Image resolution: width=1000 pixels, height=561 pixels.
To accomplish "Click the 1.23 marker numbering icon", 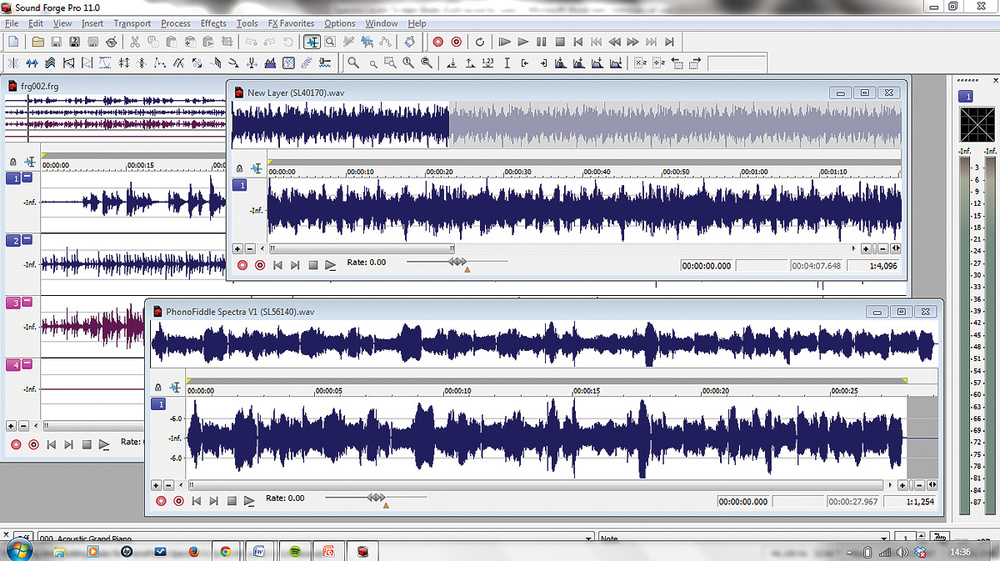I will click(x=488, y=63).
